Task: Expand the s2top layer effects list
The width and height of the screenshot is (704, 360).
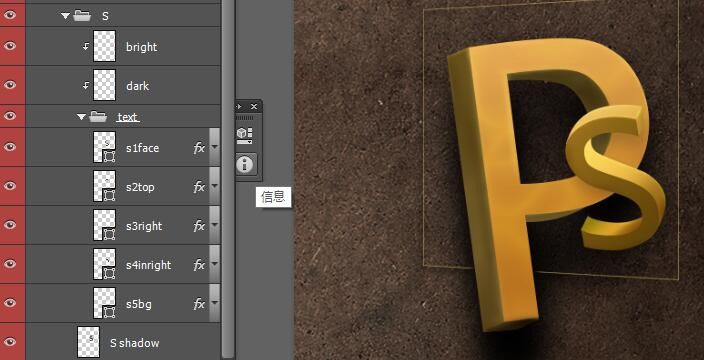Action: click(x=215, y=186)
